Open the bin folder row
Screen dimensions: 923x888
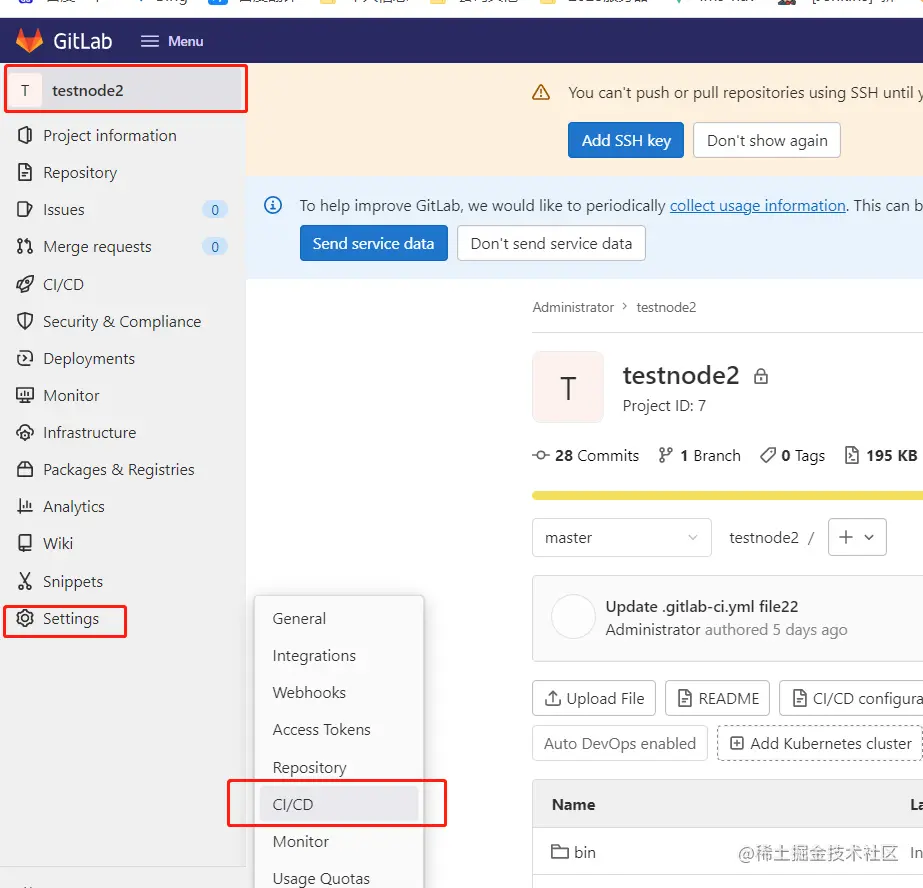tap(728, 852)
